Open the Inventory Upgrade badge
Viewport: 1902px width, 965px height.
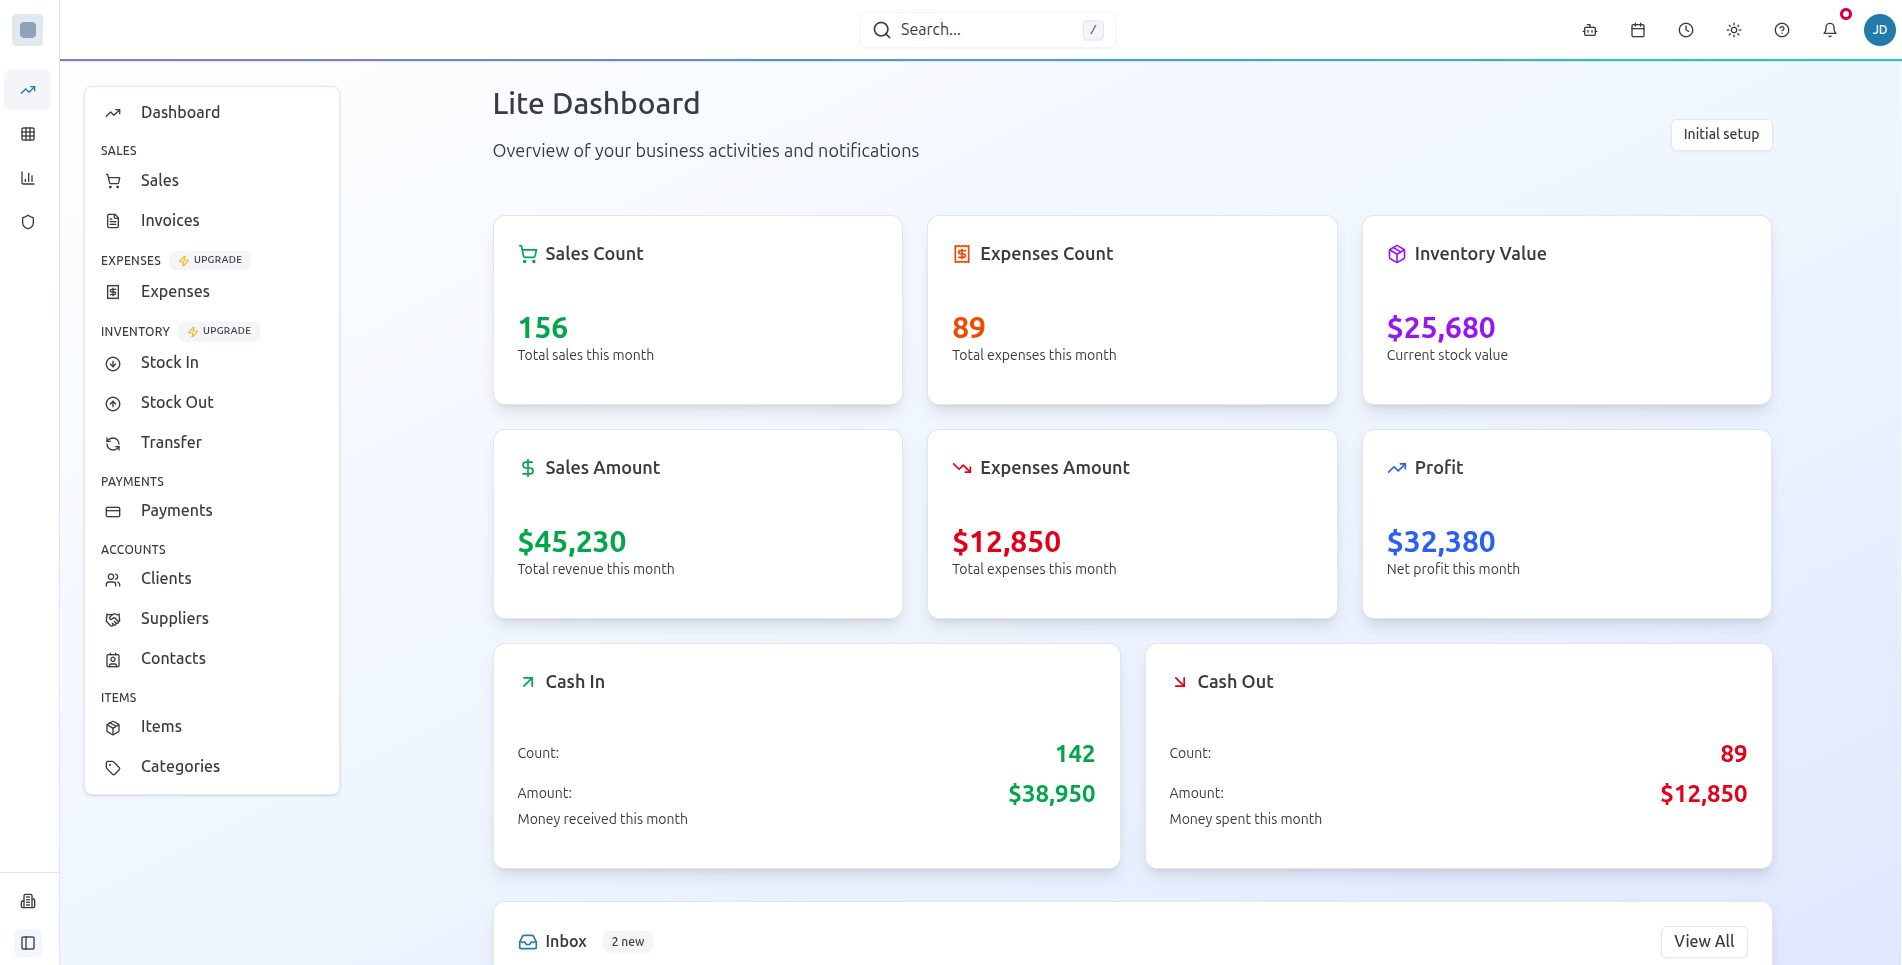(218, 331)
